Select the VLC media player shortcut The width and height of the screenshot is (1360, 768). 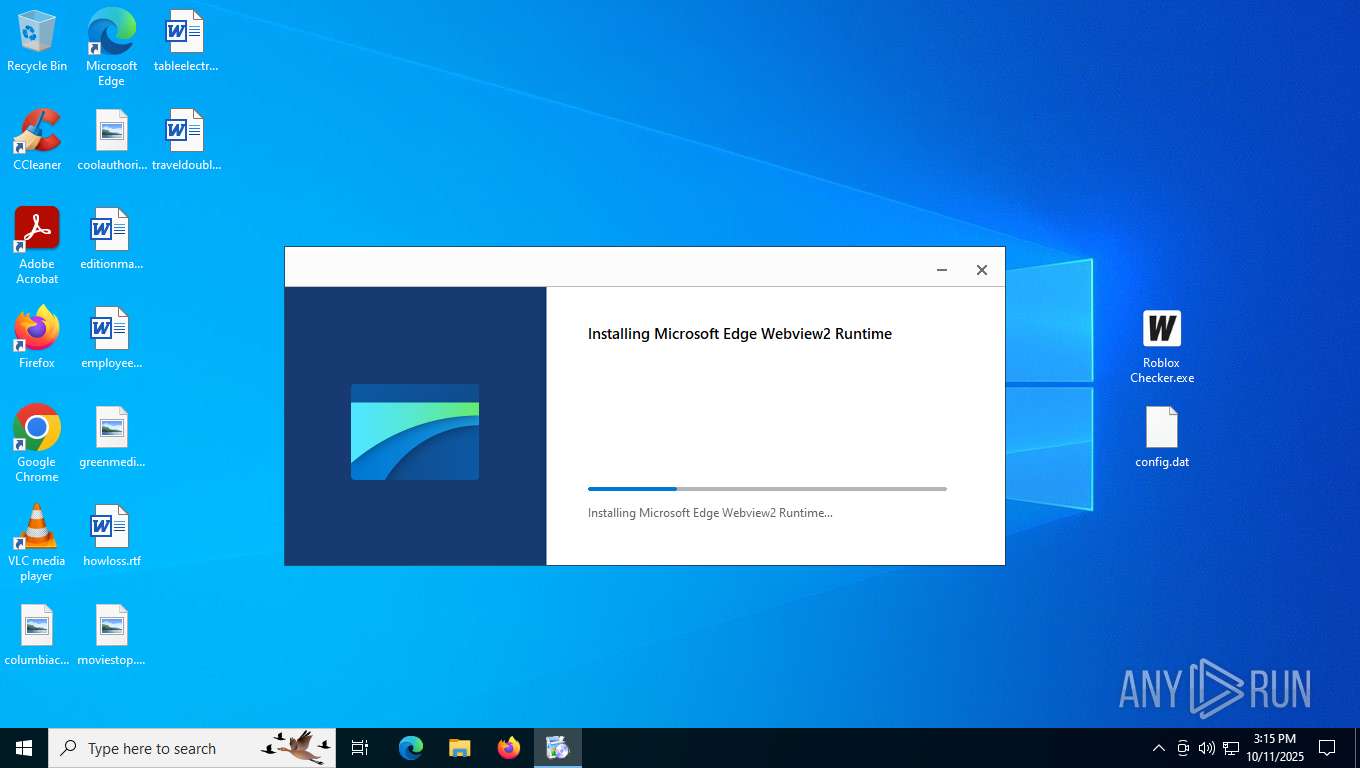pyautogui.click(x=37, y=543)
